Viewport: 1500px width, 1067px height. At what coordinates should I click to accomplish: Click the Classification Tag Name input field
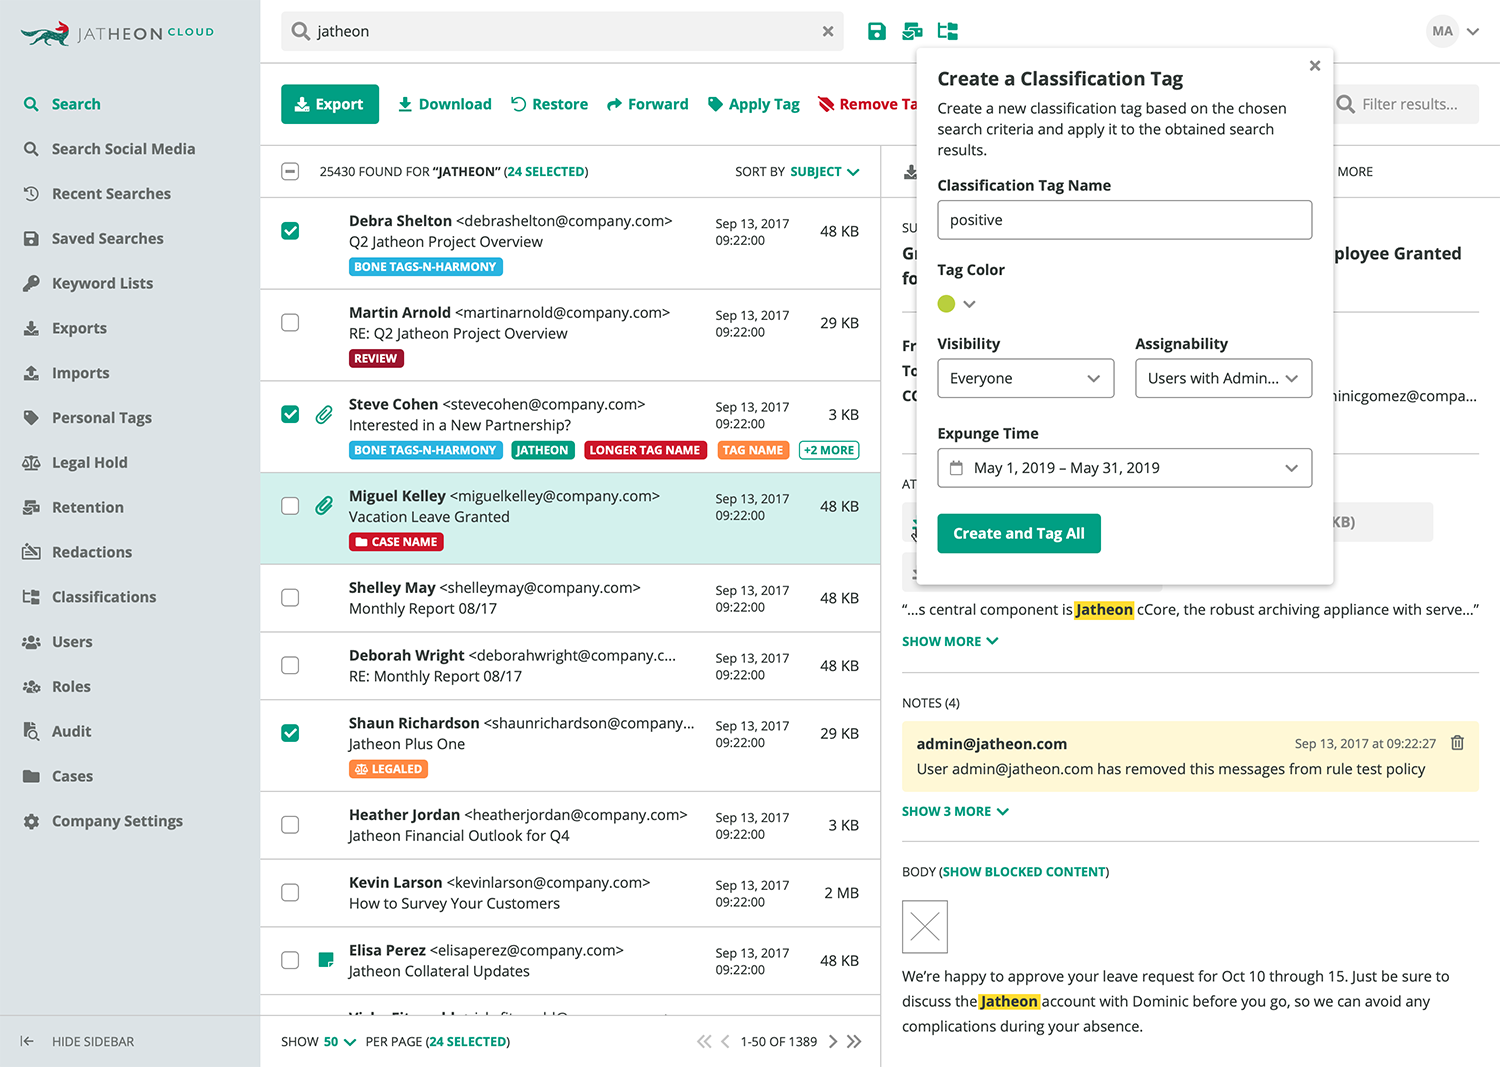pyautogui.click(x=1124, y=220)
